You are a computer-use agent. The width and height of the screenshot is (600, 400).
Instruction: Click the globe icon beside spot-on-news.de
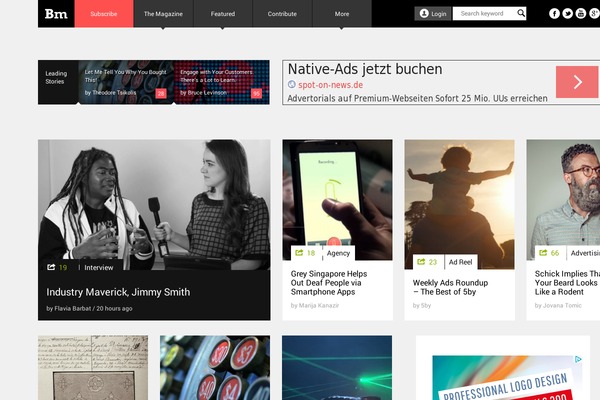[x=292, y=85]
